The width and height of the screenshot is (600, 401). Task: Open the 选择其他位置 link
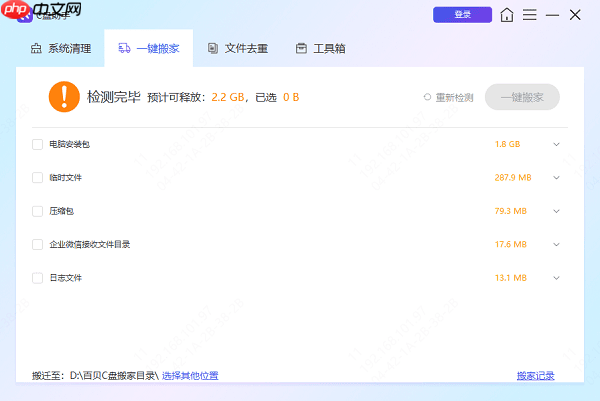click(x=190, y=376)
